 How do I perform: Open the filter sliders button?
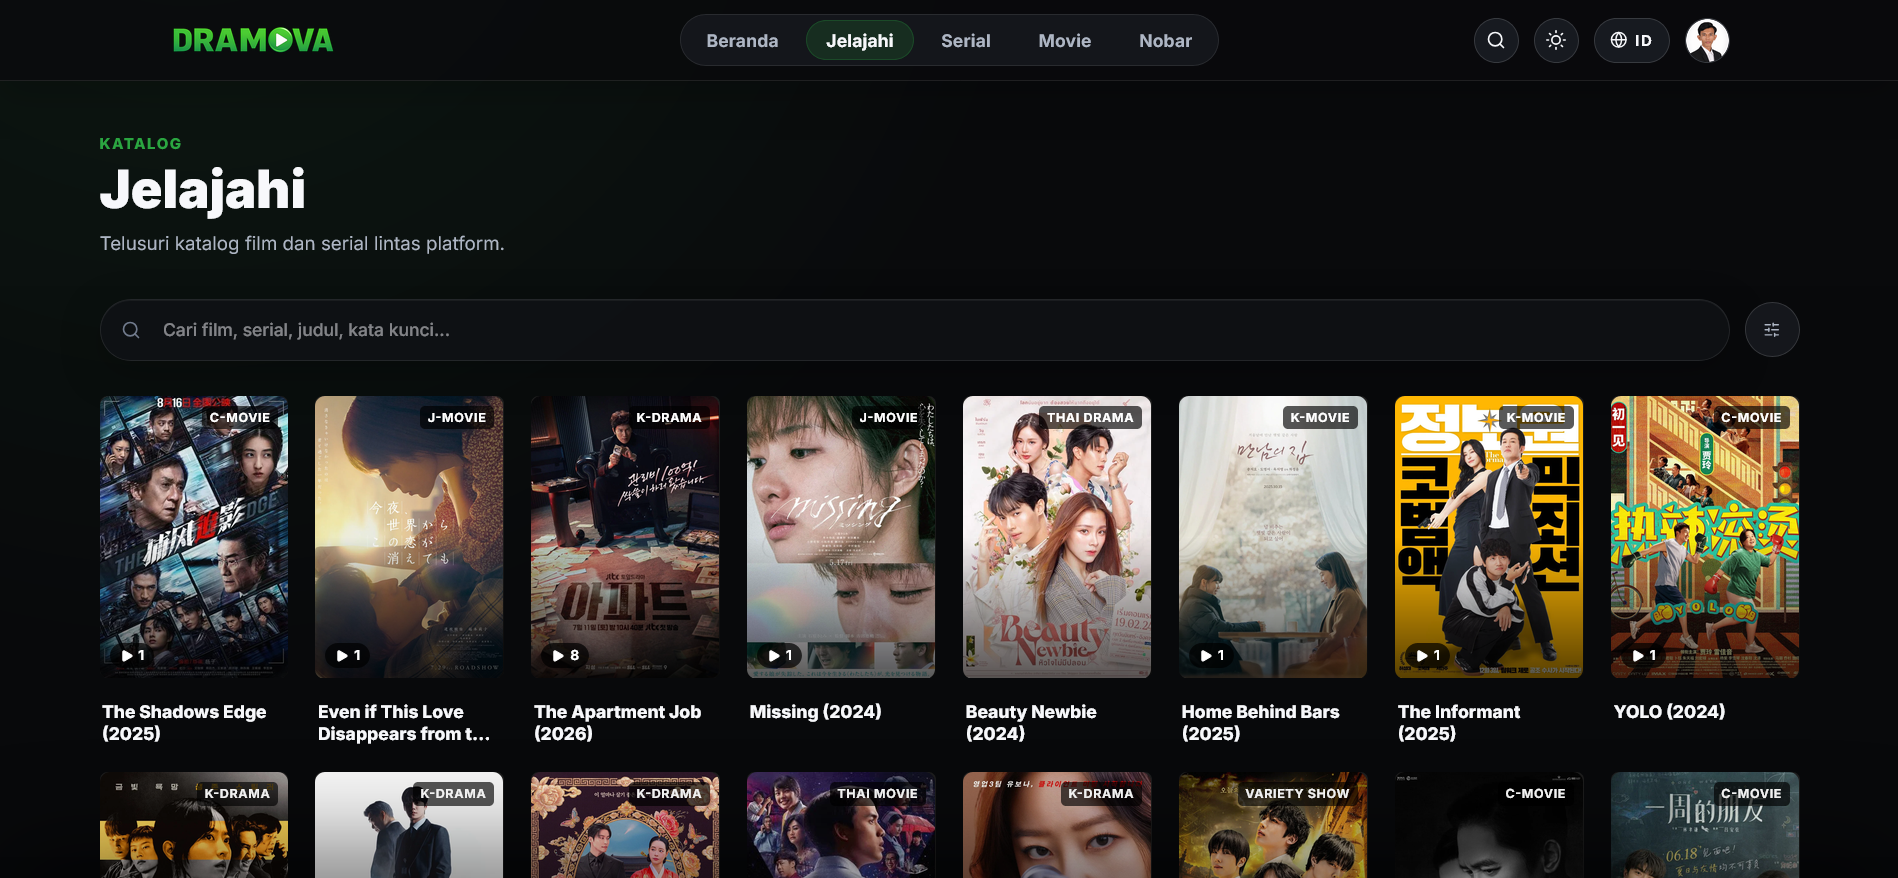1772,330
